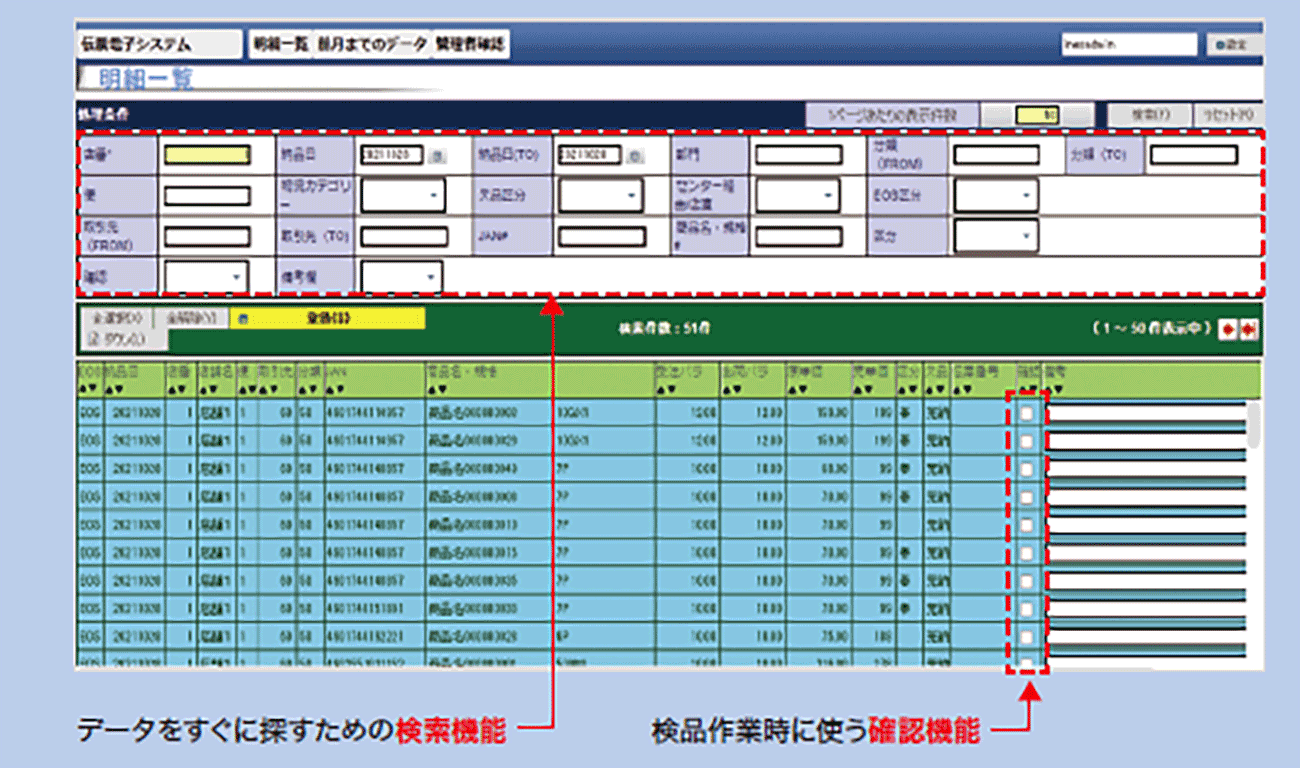Focus the 商品名・規格 search input field
The width and height of the screenshot is (1300, 768).
798,236
